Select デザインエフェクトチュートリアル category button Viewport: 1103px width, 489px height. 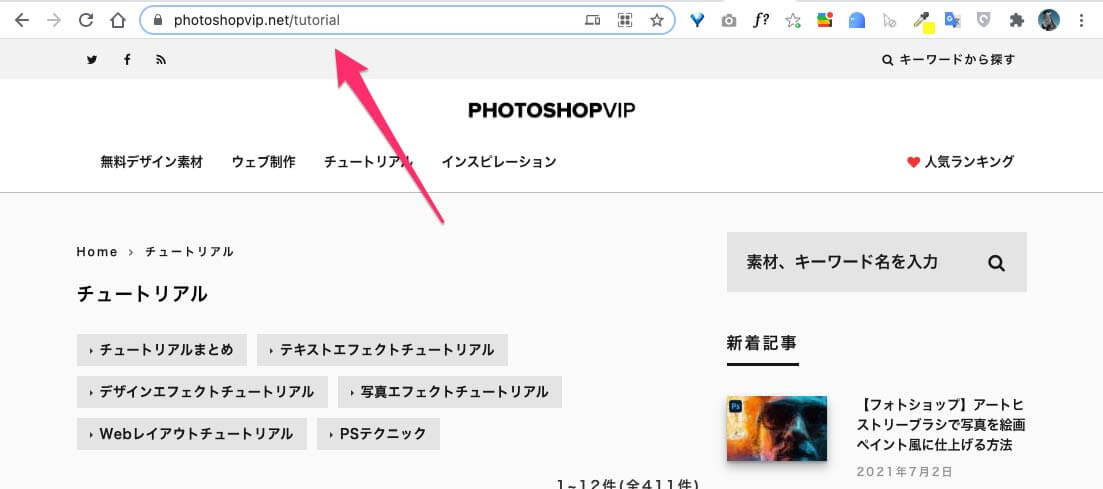[202, 392]
